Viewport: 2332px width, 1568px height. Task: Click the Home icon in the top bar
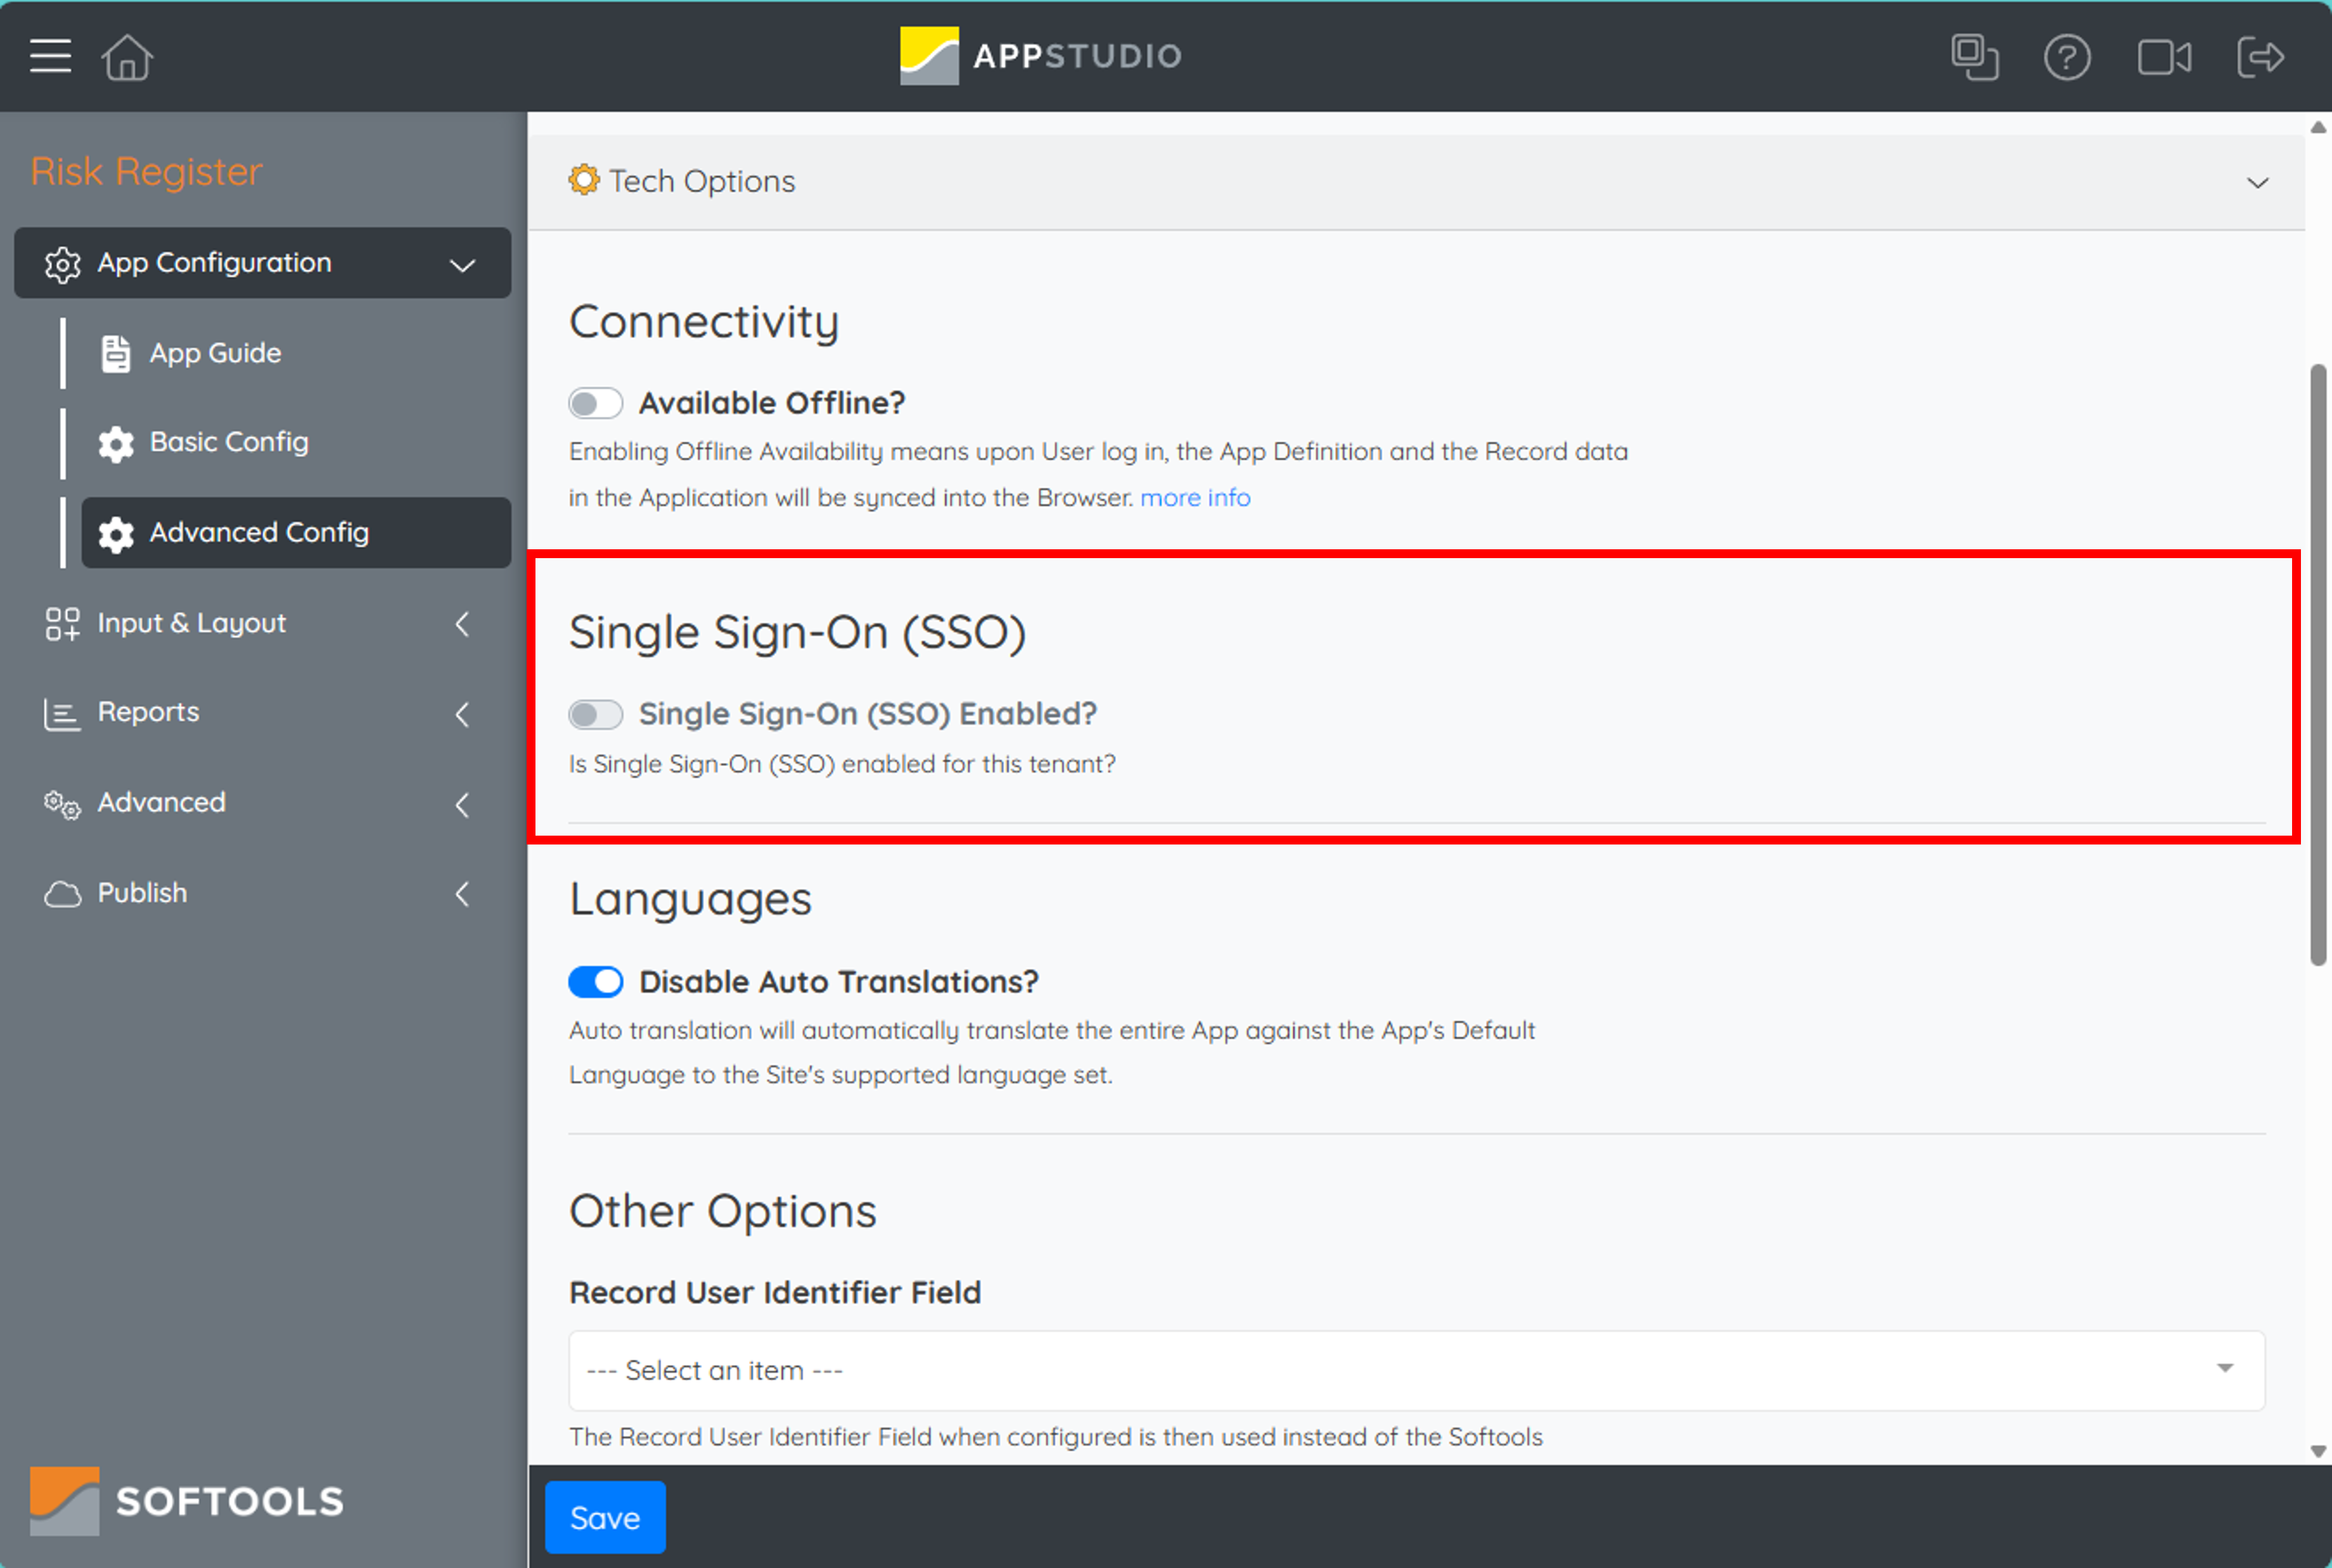(x=127, y=57)
